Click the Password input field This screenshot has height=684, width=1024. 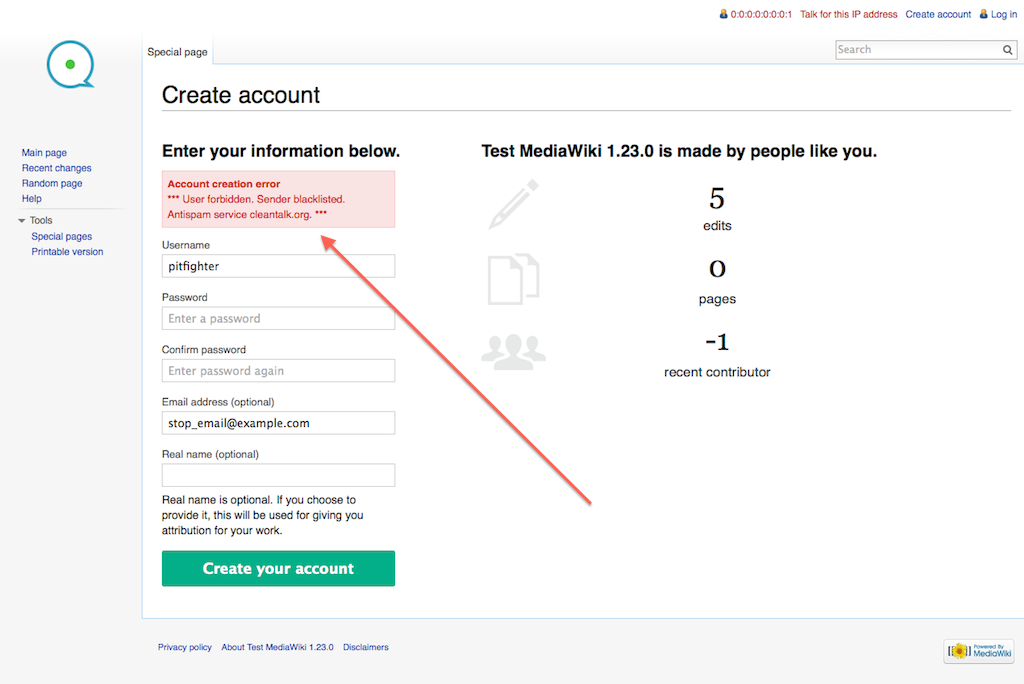click(x=278, y=318)
